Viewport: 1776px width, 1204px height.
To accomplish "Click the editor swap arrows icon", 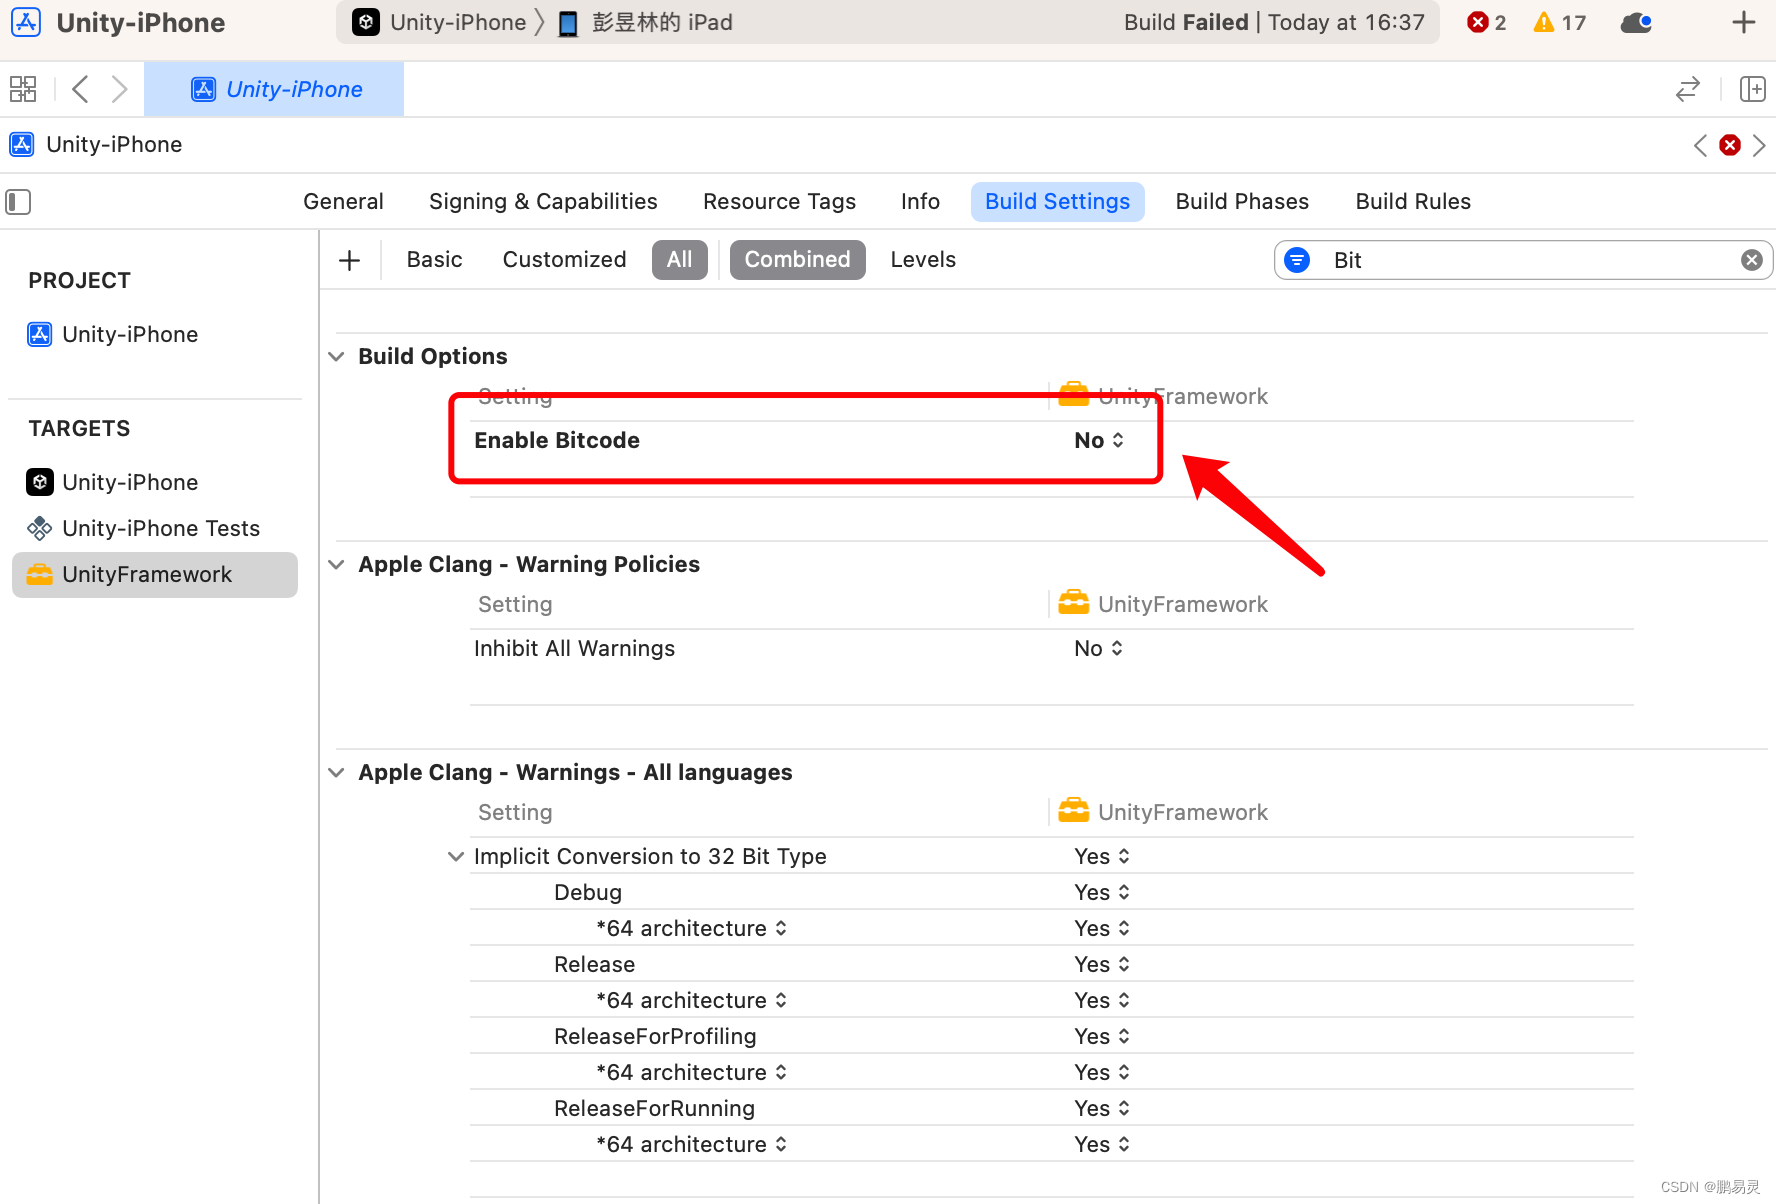I will point(1688,89).
